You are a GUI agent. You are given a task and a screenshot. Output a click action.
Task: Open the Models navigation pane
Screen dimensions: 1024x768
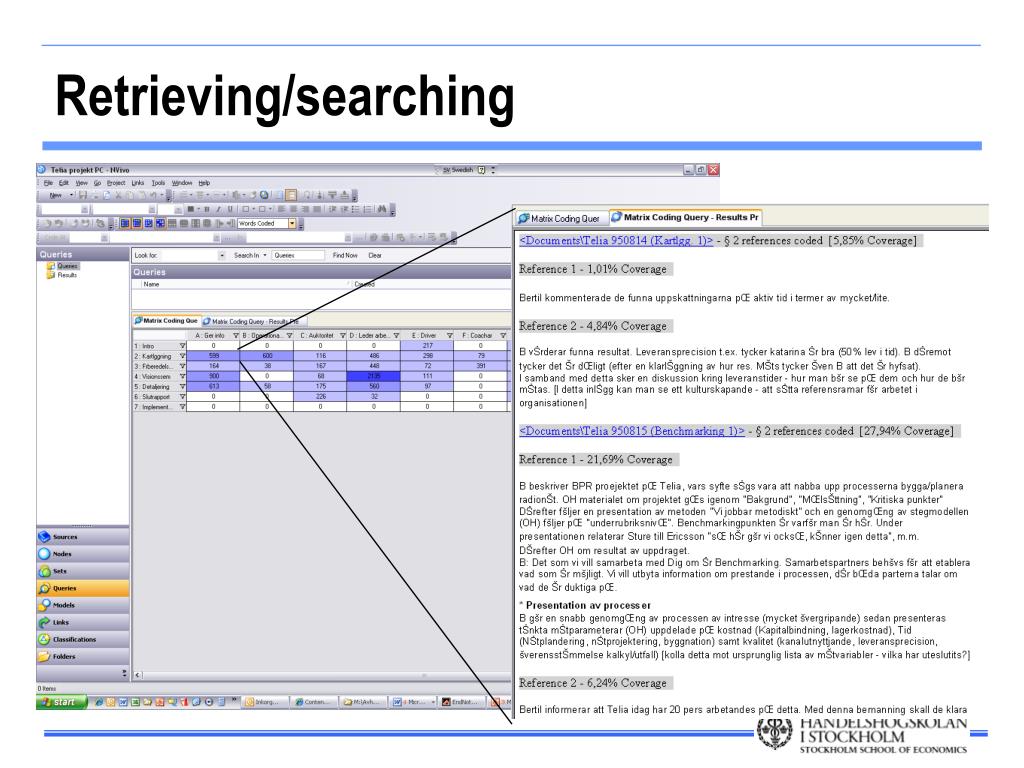[x=83, y=605]
